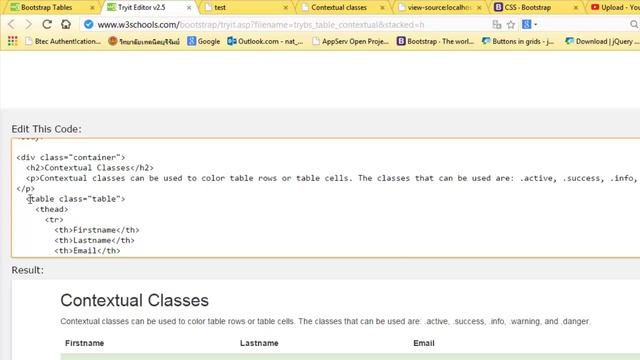Open the Buttons in grids bookmark
Screen dimensions: 640x360
pos(518,41)
